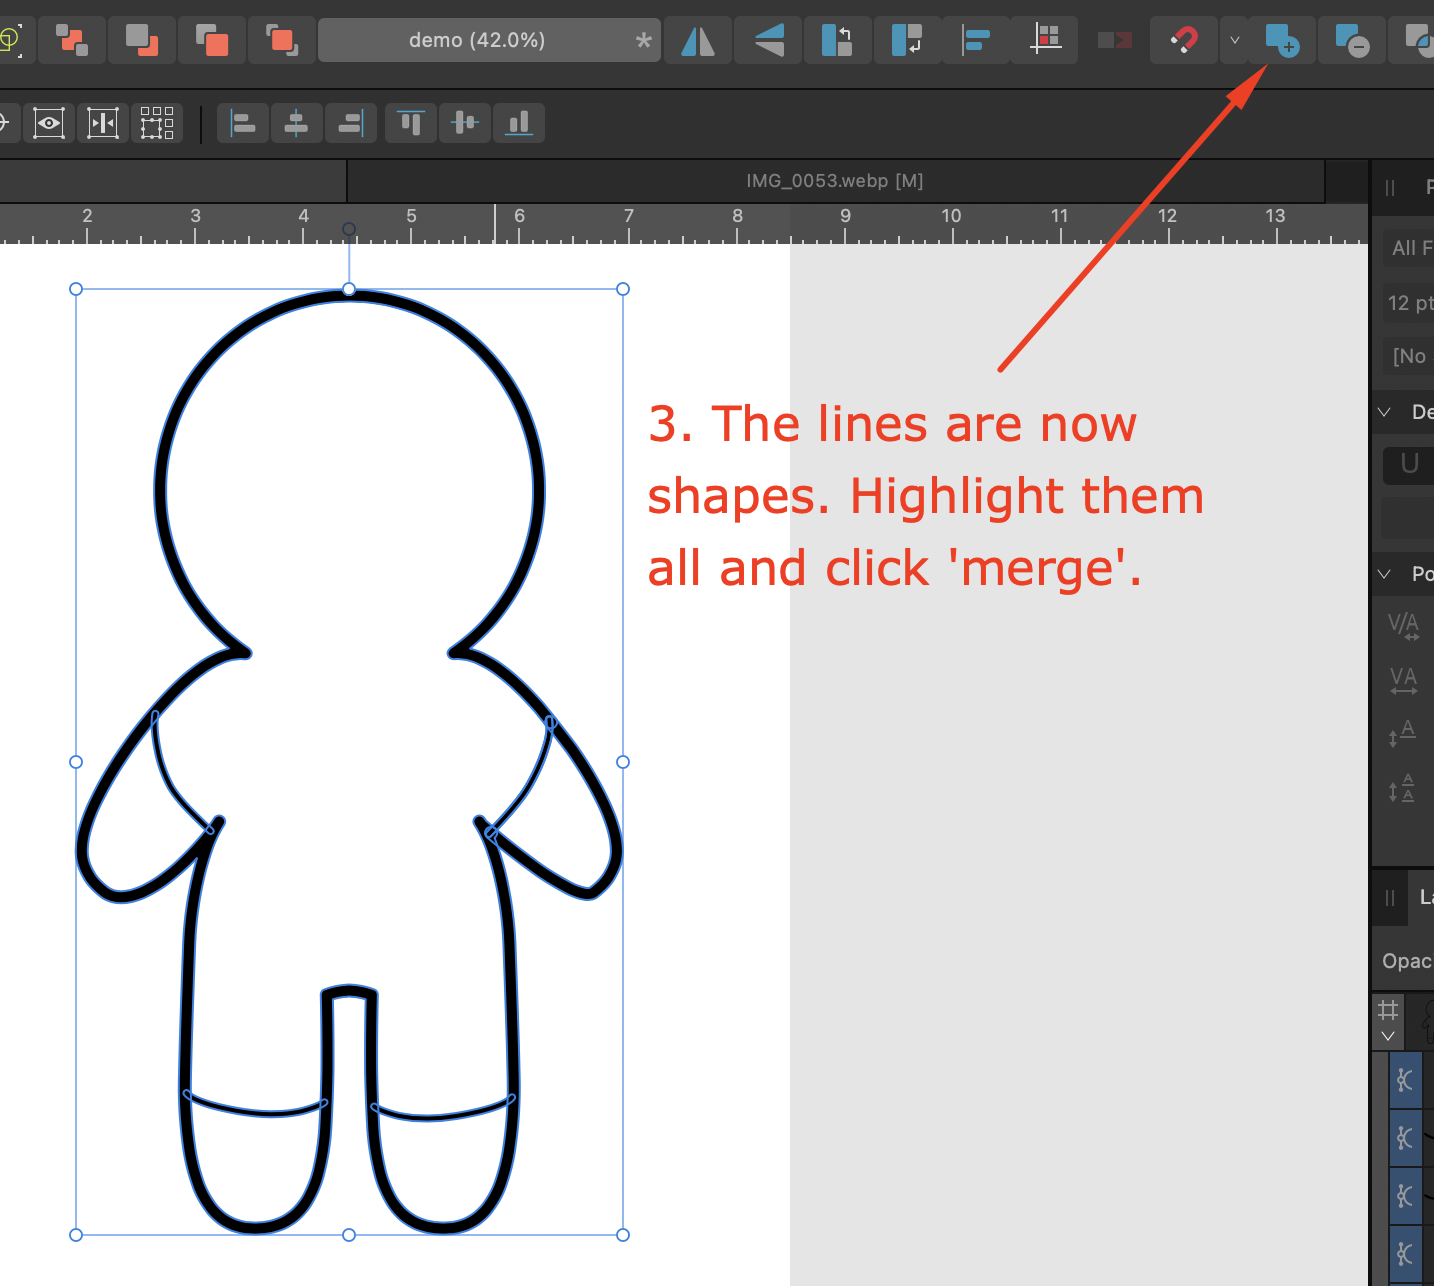Click the Flip Vertical icon

[768, 40]
